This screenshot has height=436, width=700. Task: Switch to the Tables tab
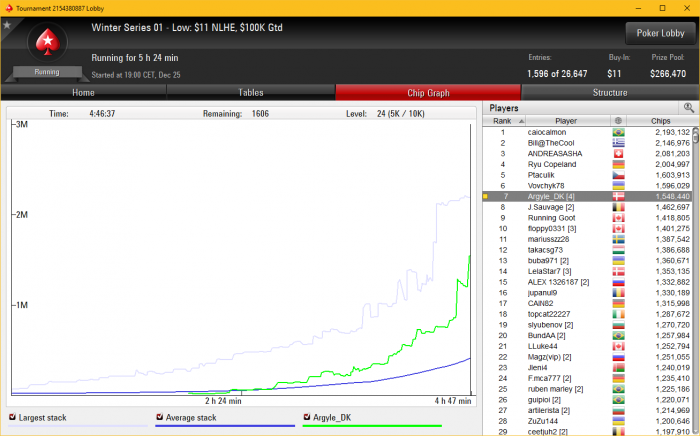point(250,92)
